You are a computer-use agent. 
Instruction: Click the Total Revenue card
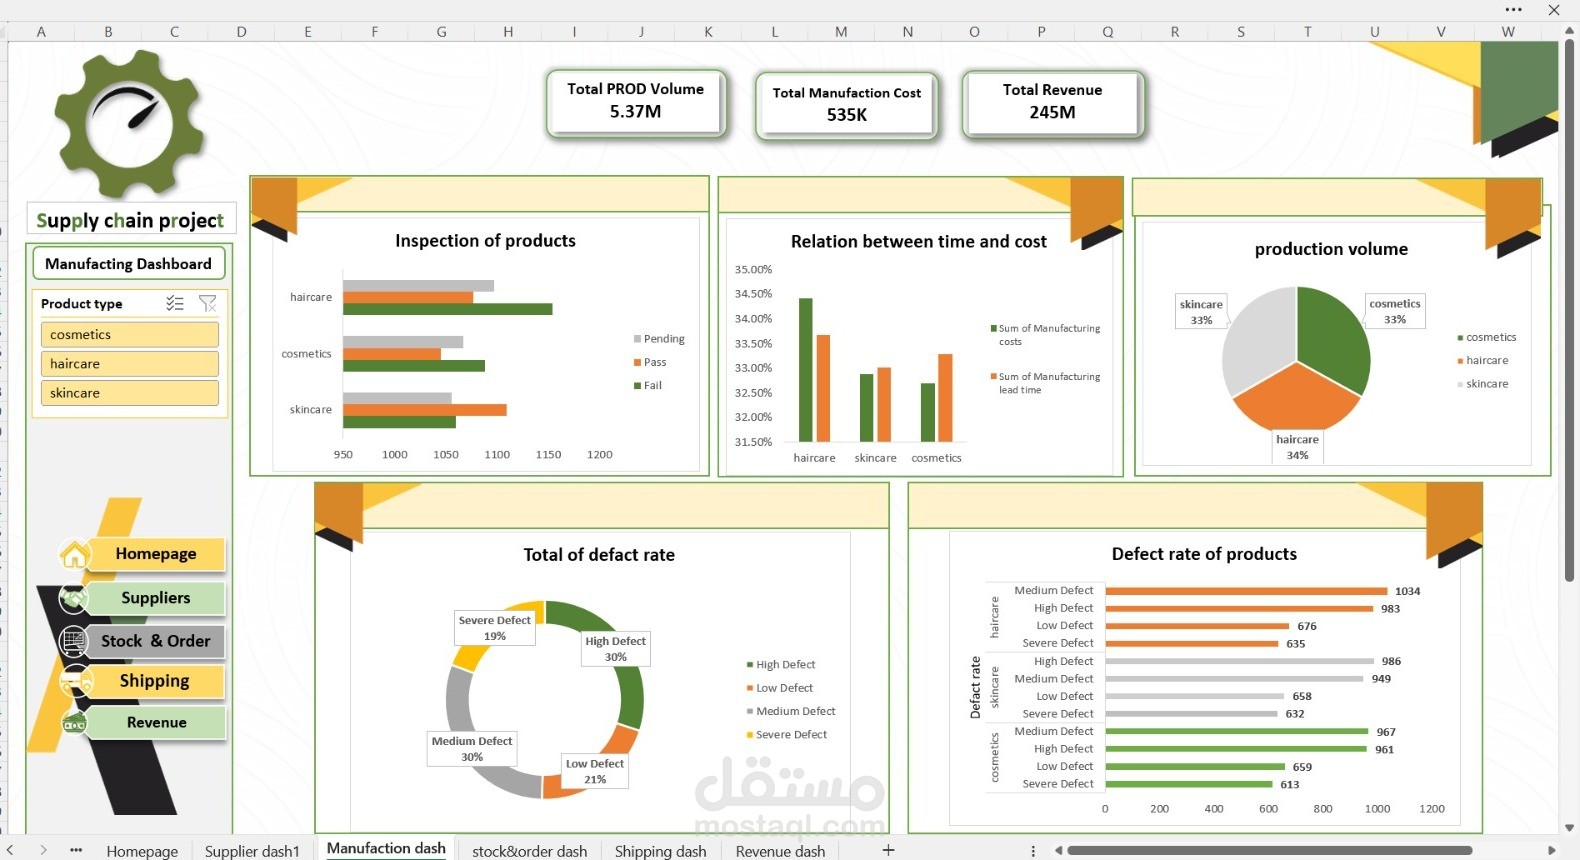1053,102
